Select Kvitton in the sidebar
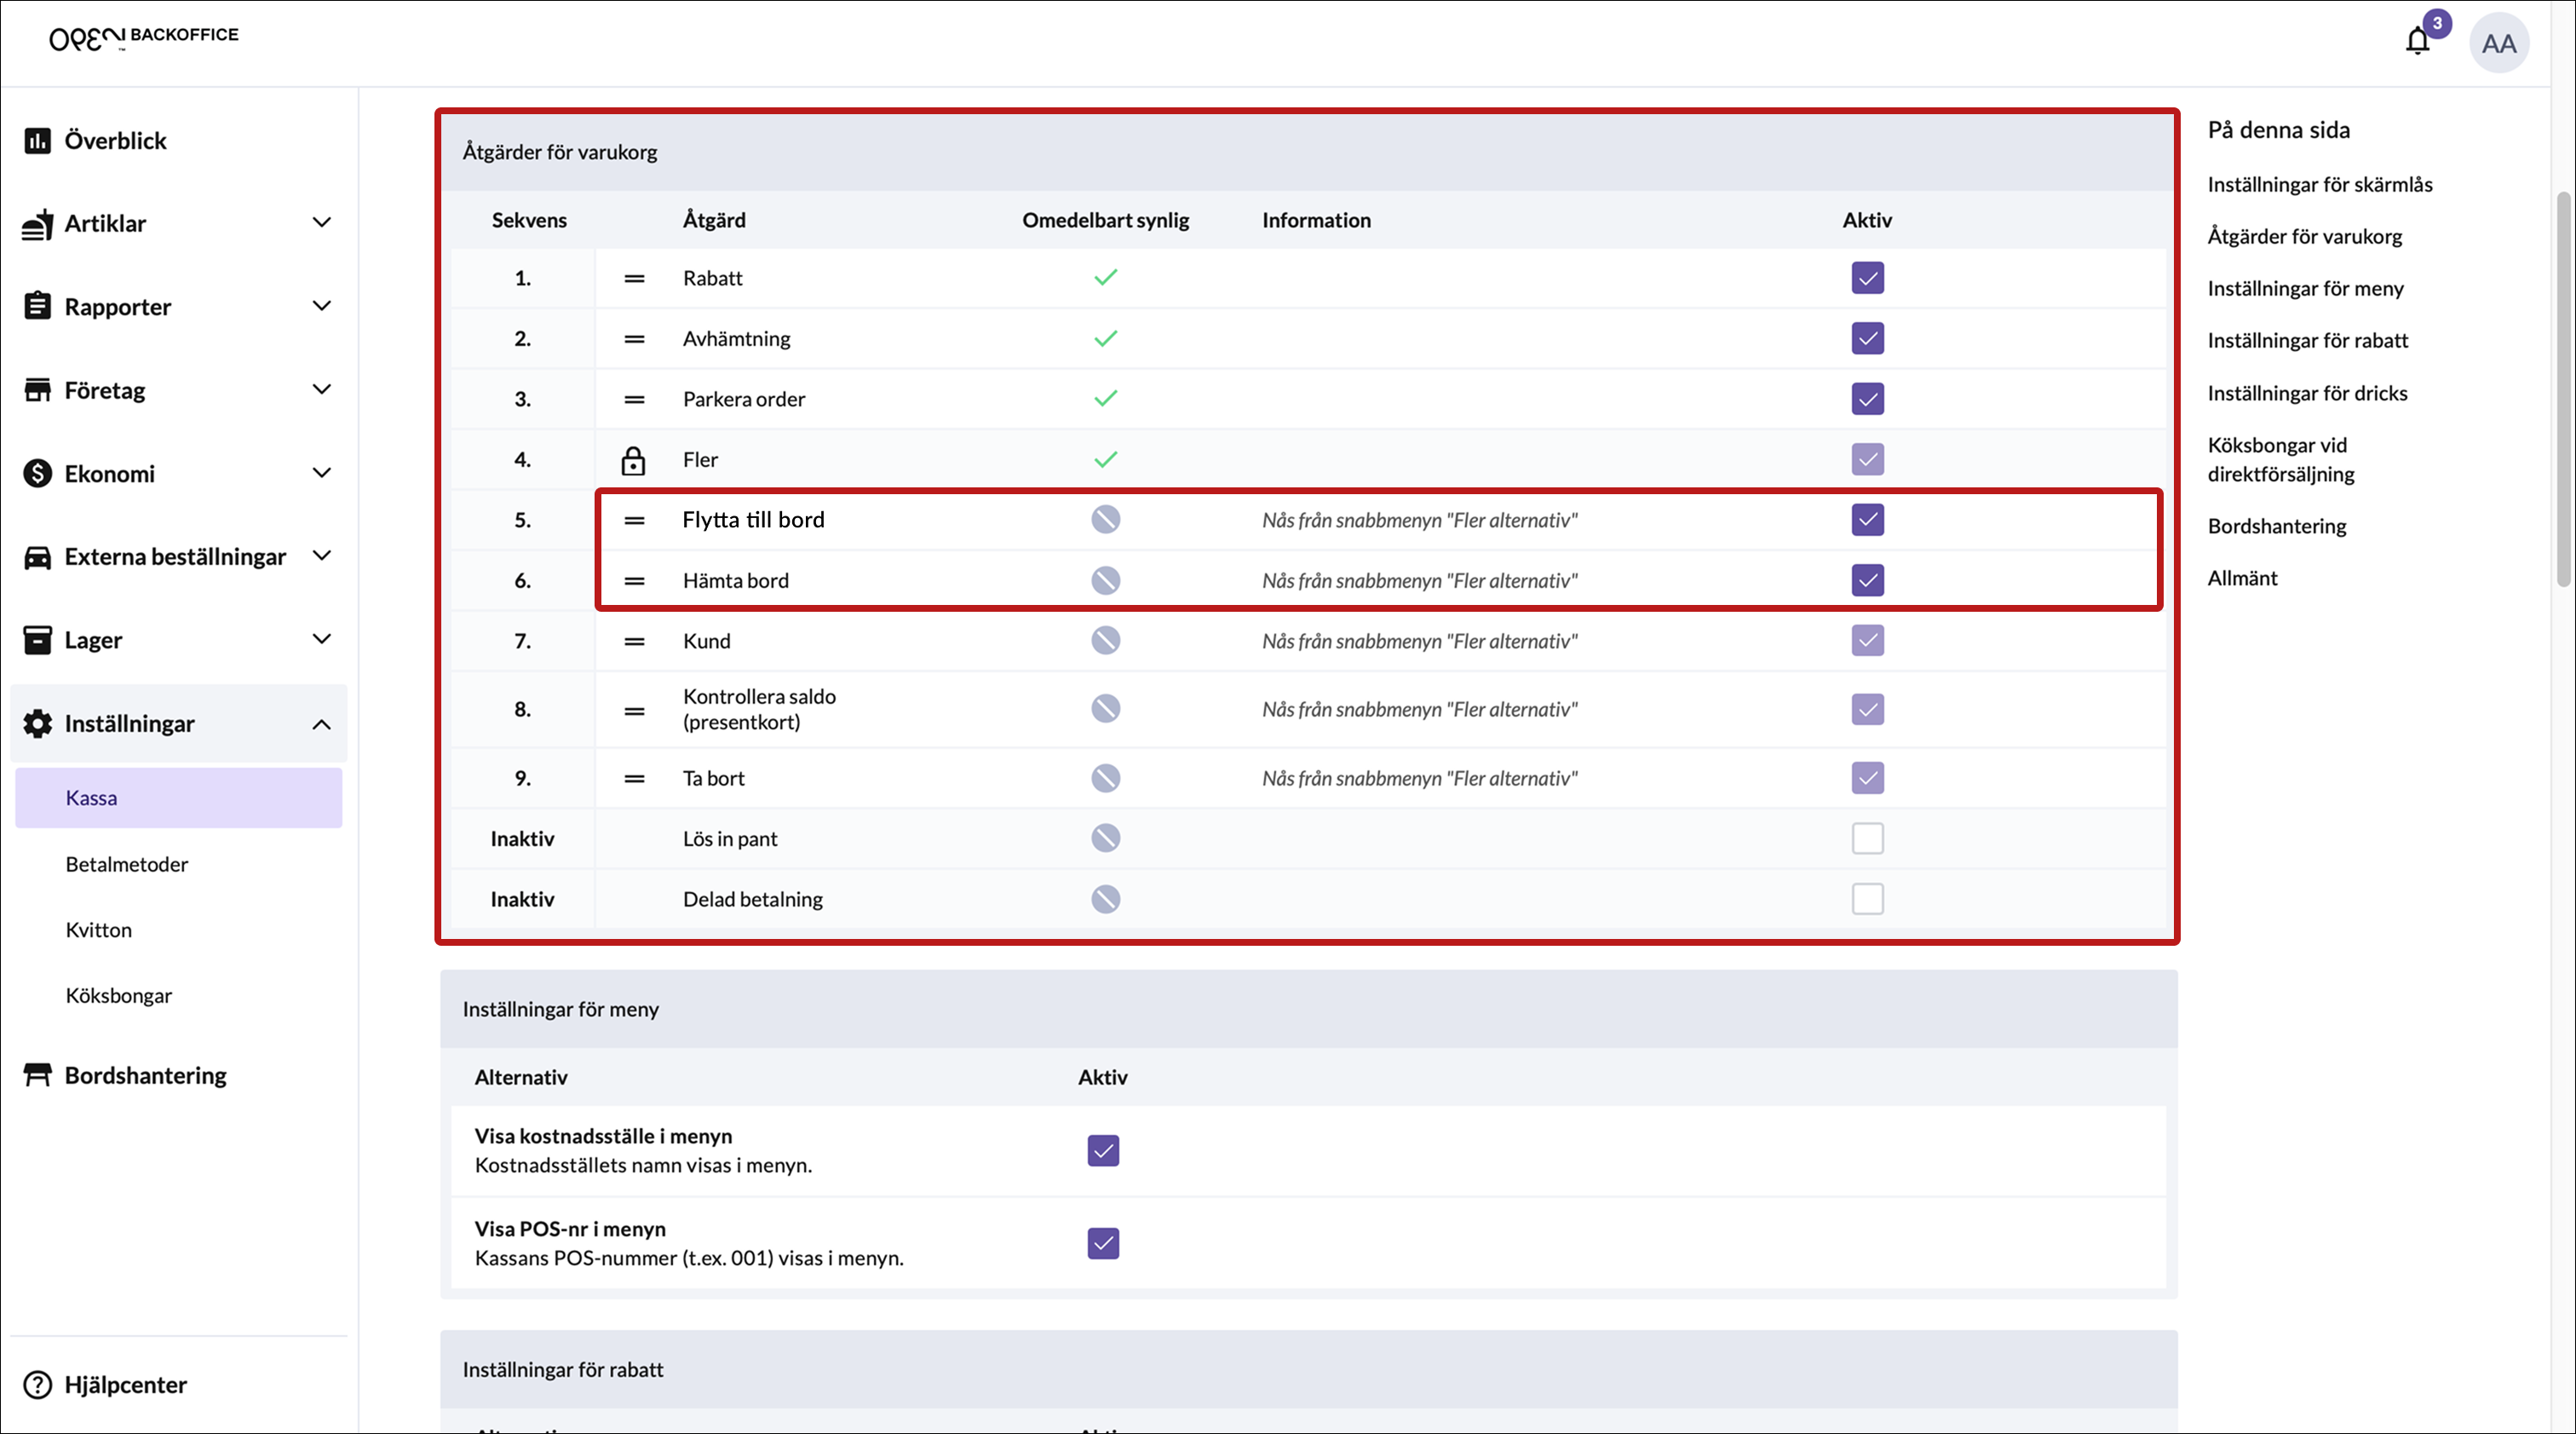 point(99,930)
